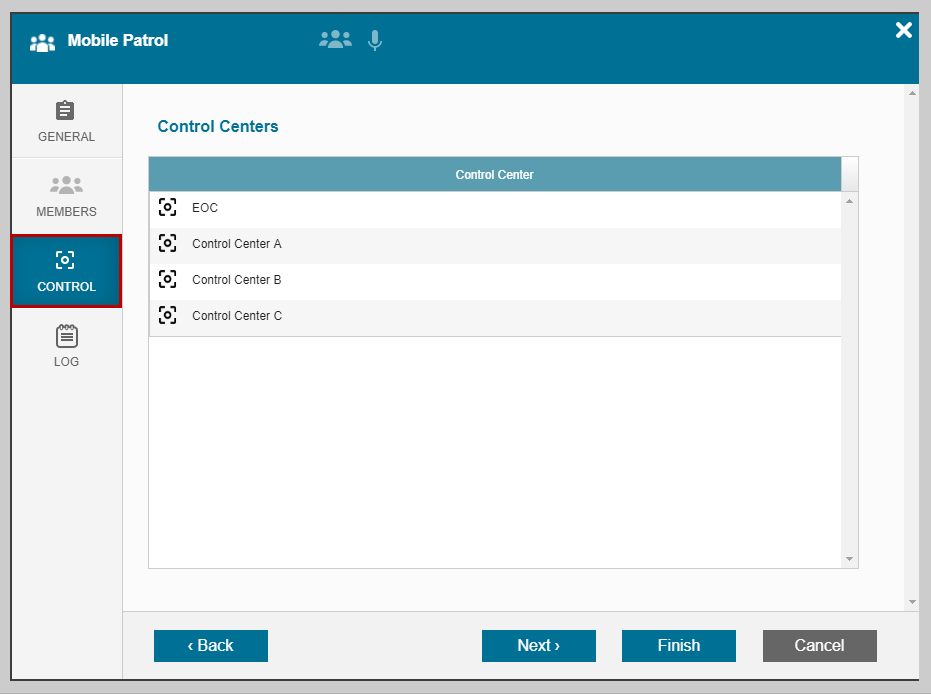Click the Control Center C row icon
This screenshot has width=931, height=694.
point(167,315)
